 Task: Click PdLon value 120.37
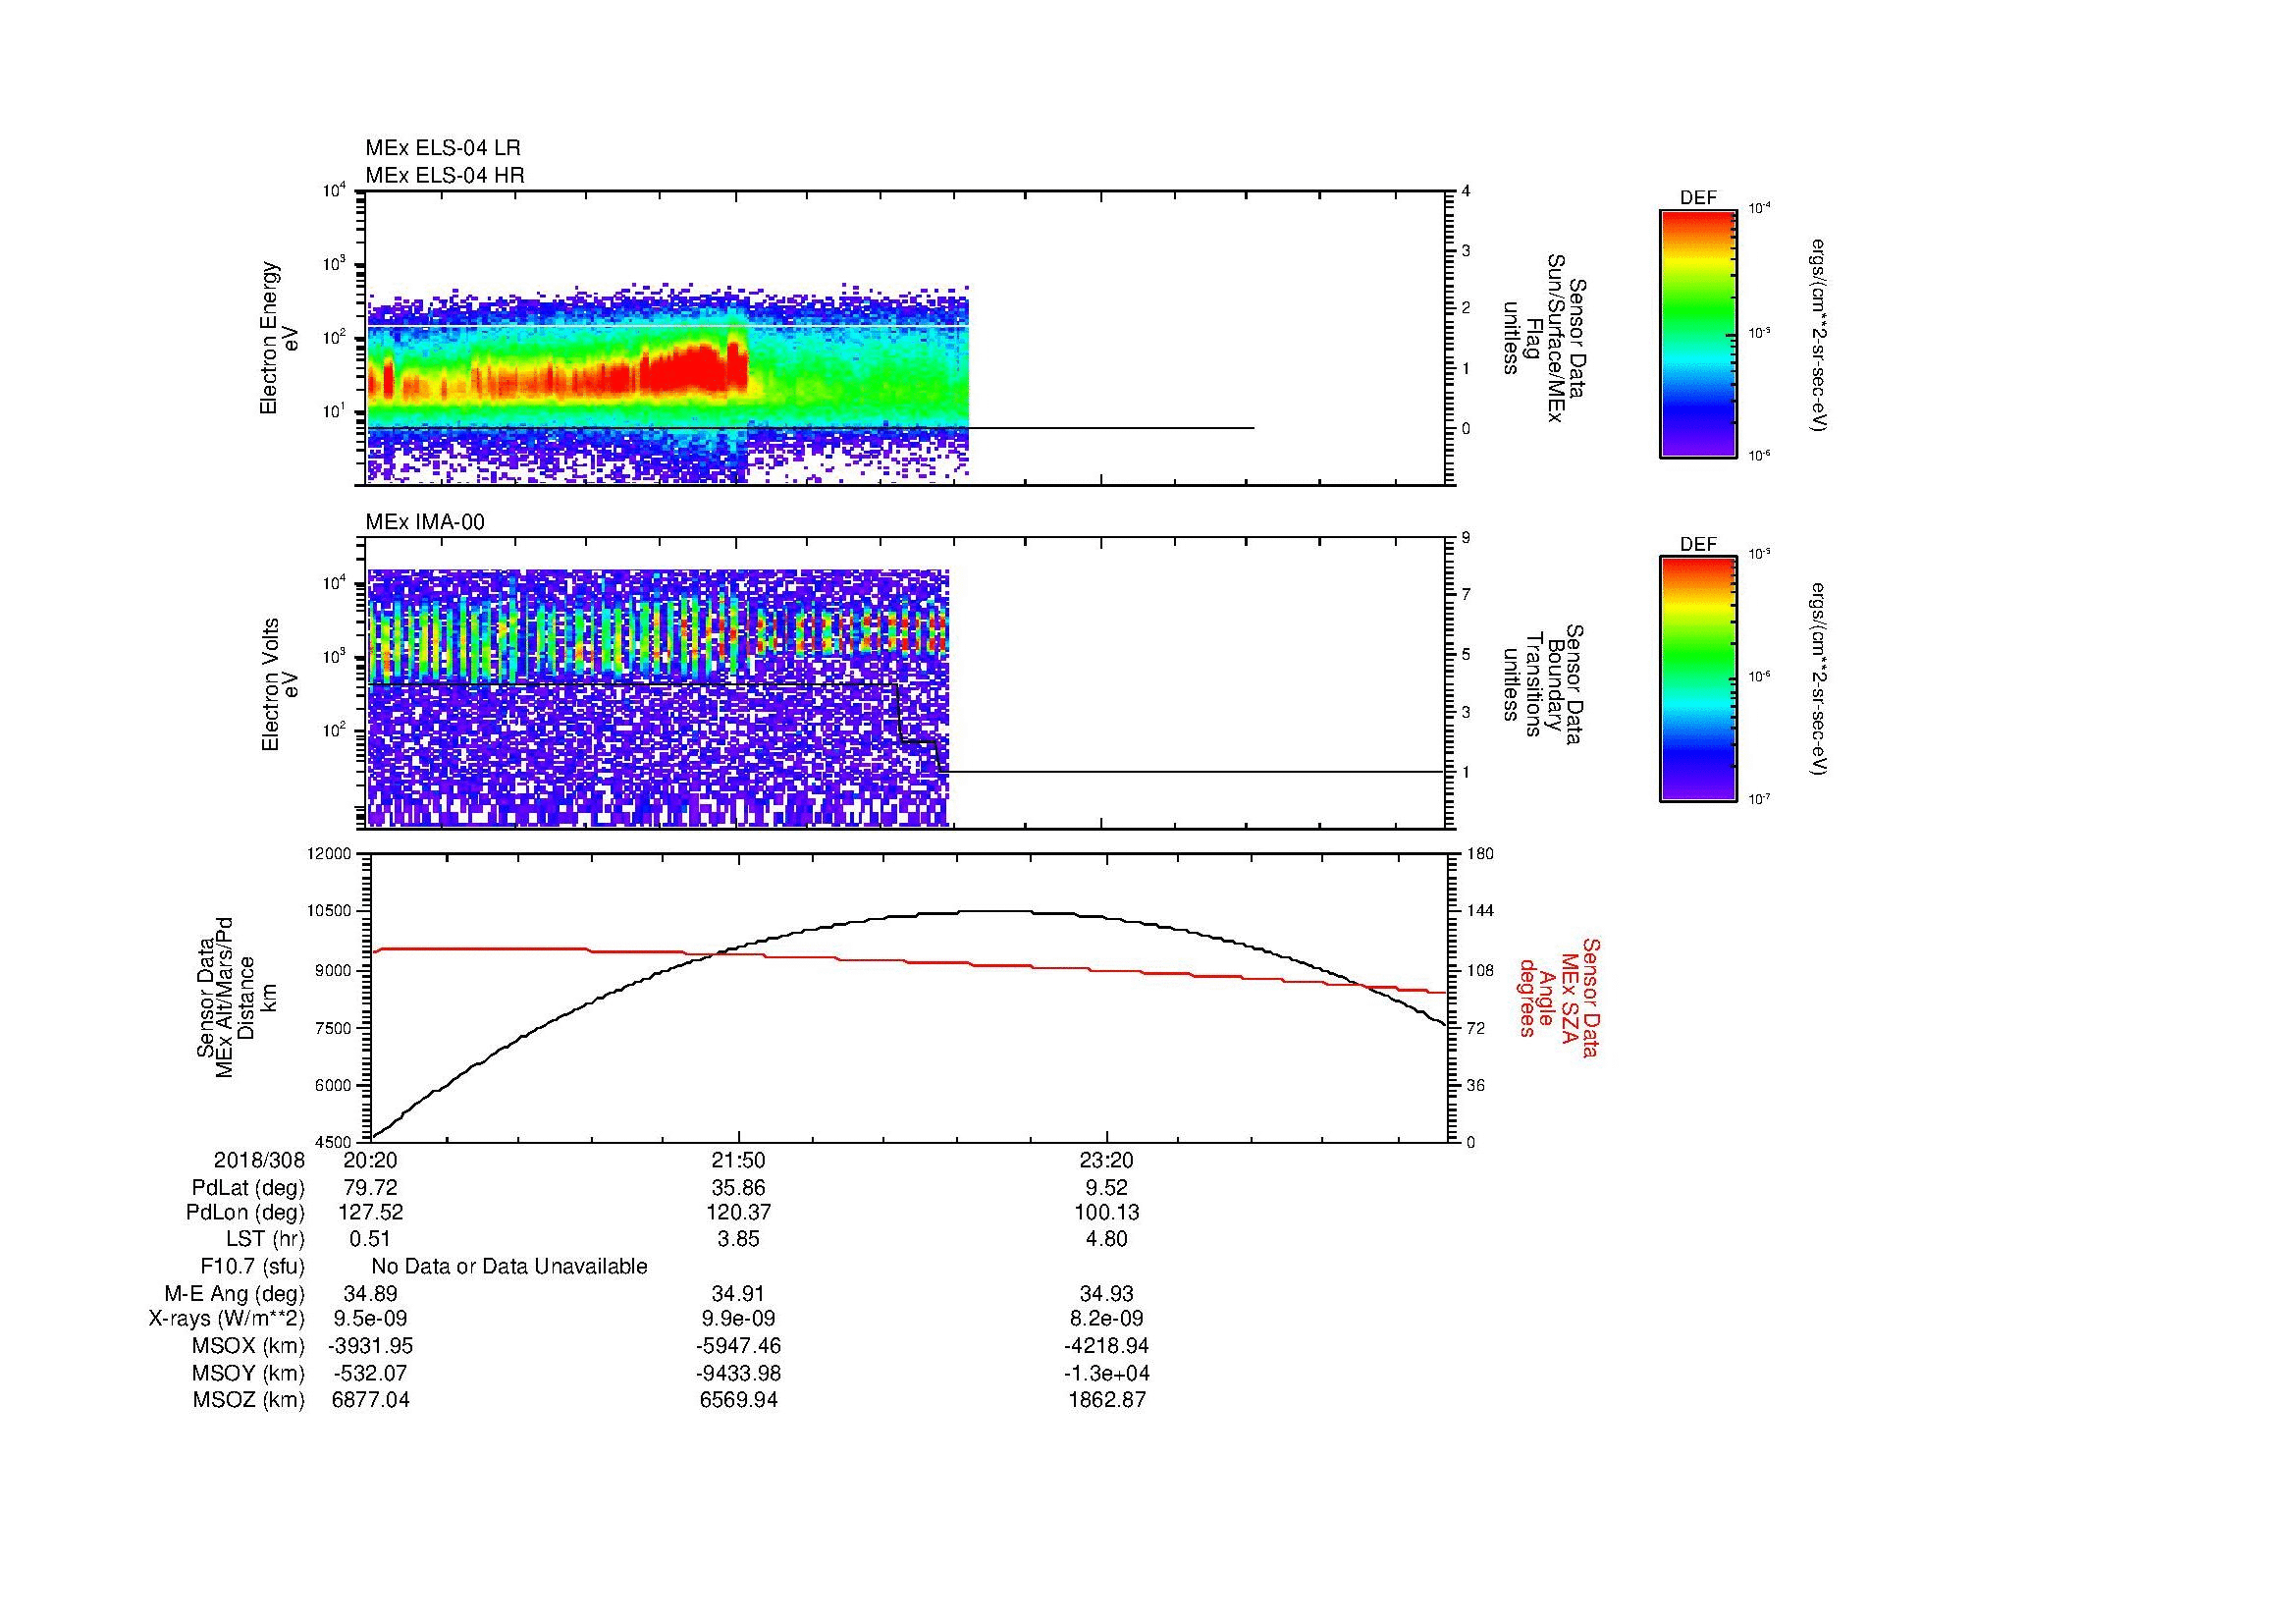[x=738, y=1213]
